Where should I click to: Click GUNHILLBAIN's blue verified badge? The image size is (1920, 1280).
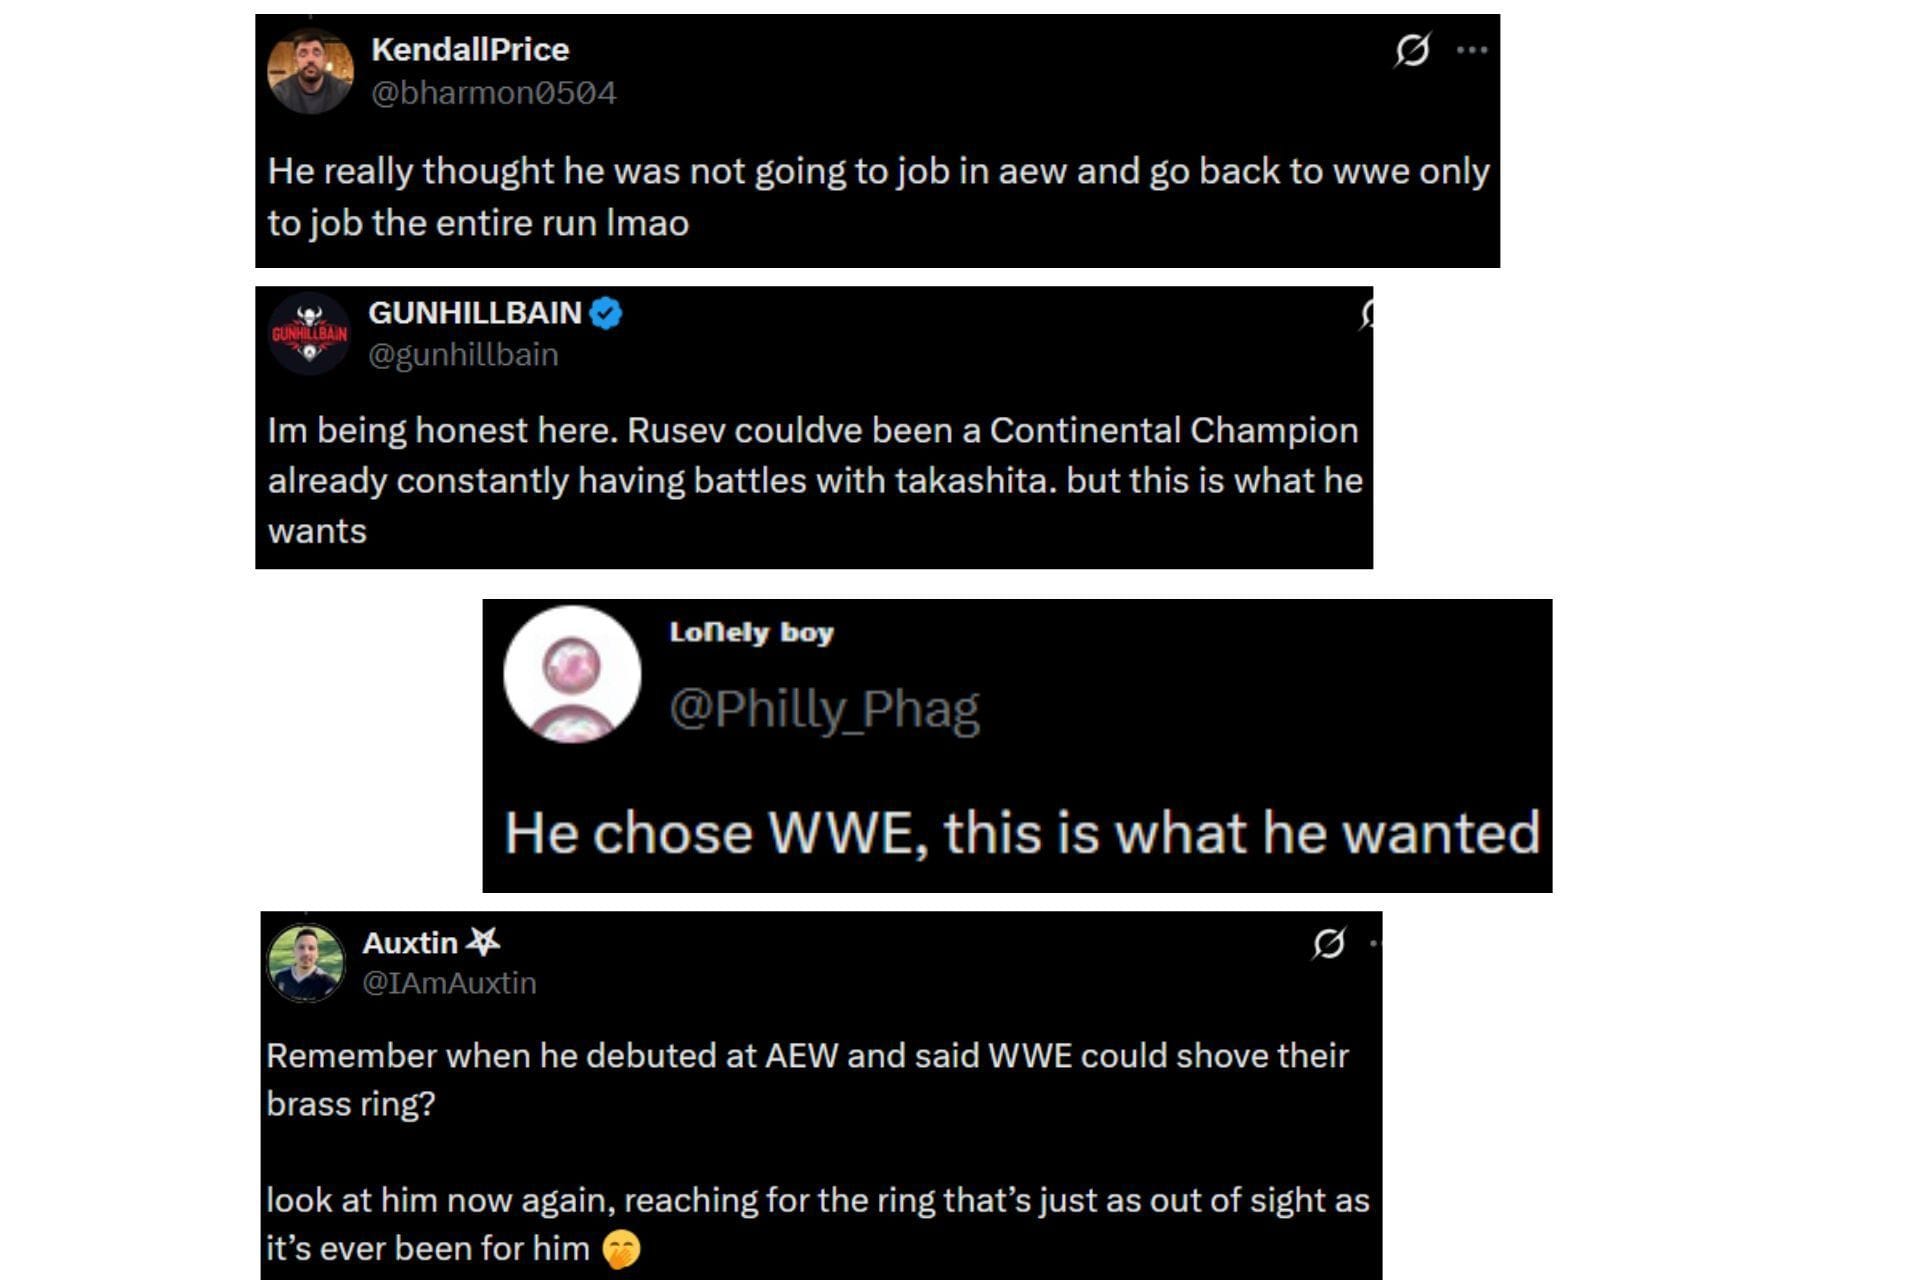[x=605, y=313]
